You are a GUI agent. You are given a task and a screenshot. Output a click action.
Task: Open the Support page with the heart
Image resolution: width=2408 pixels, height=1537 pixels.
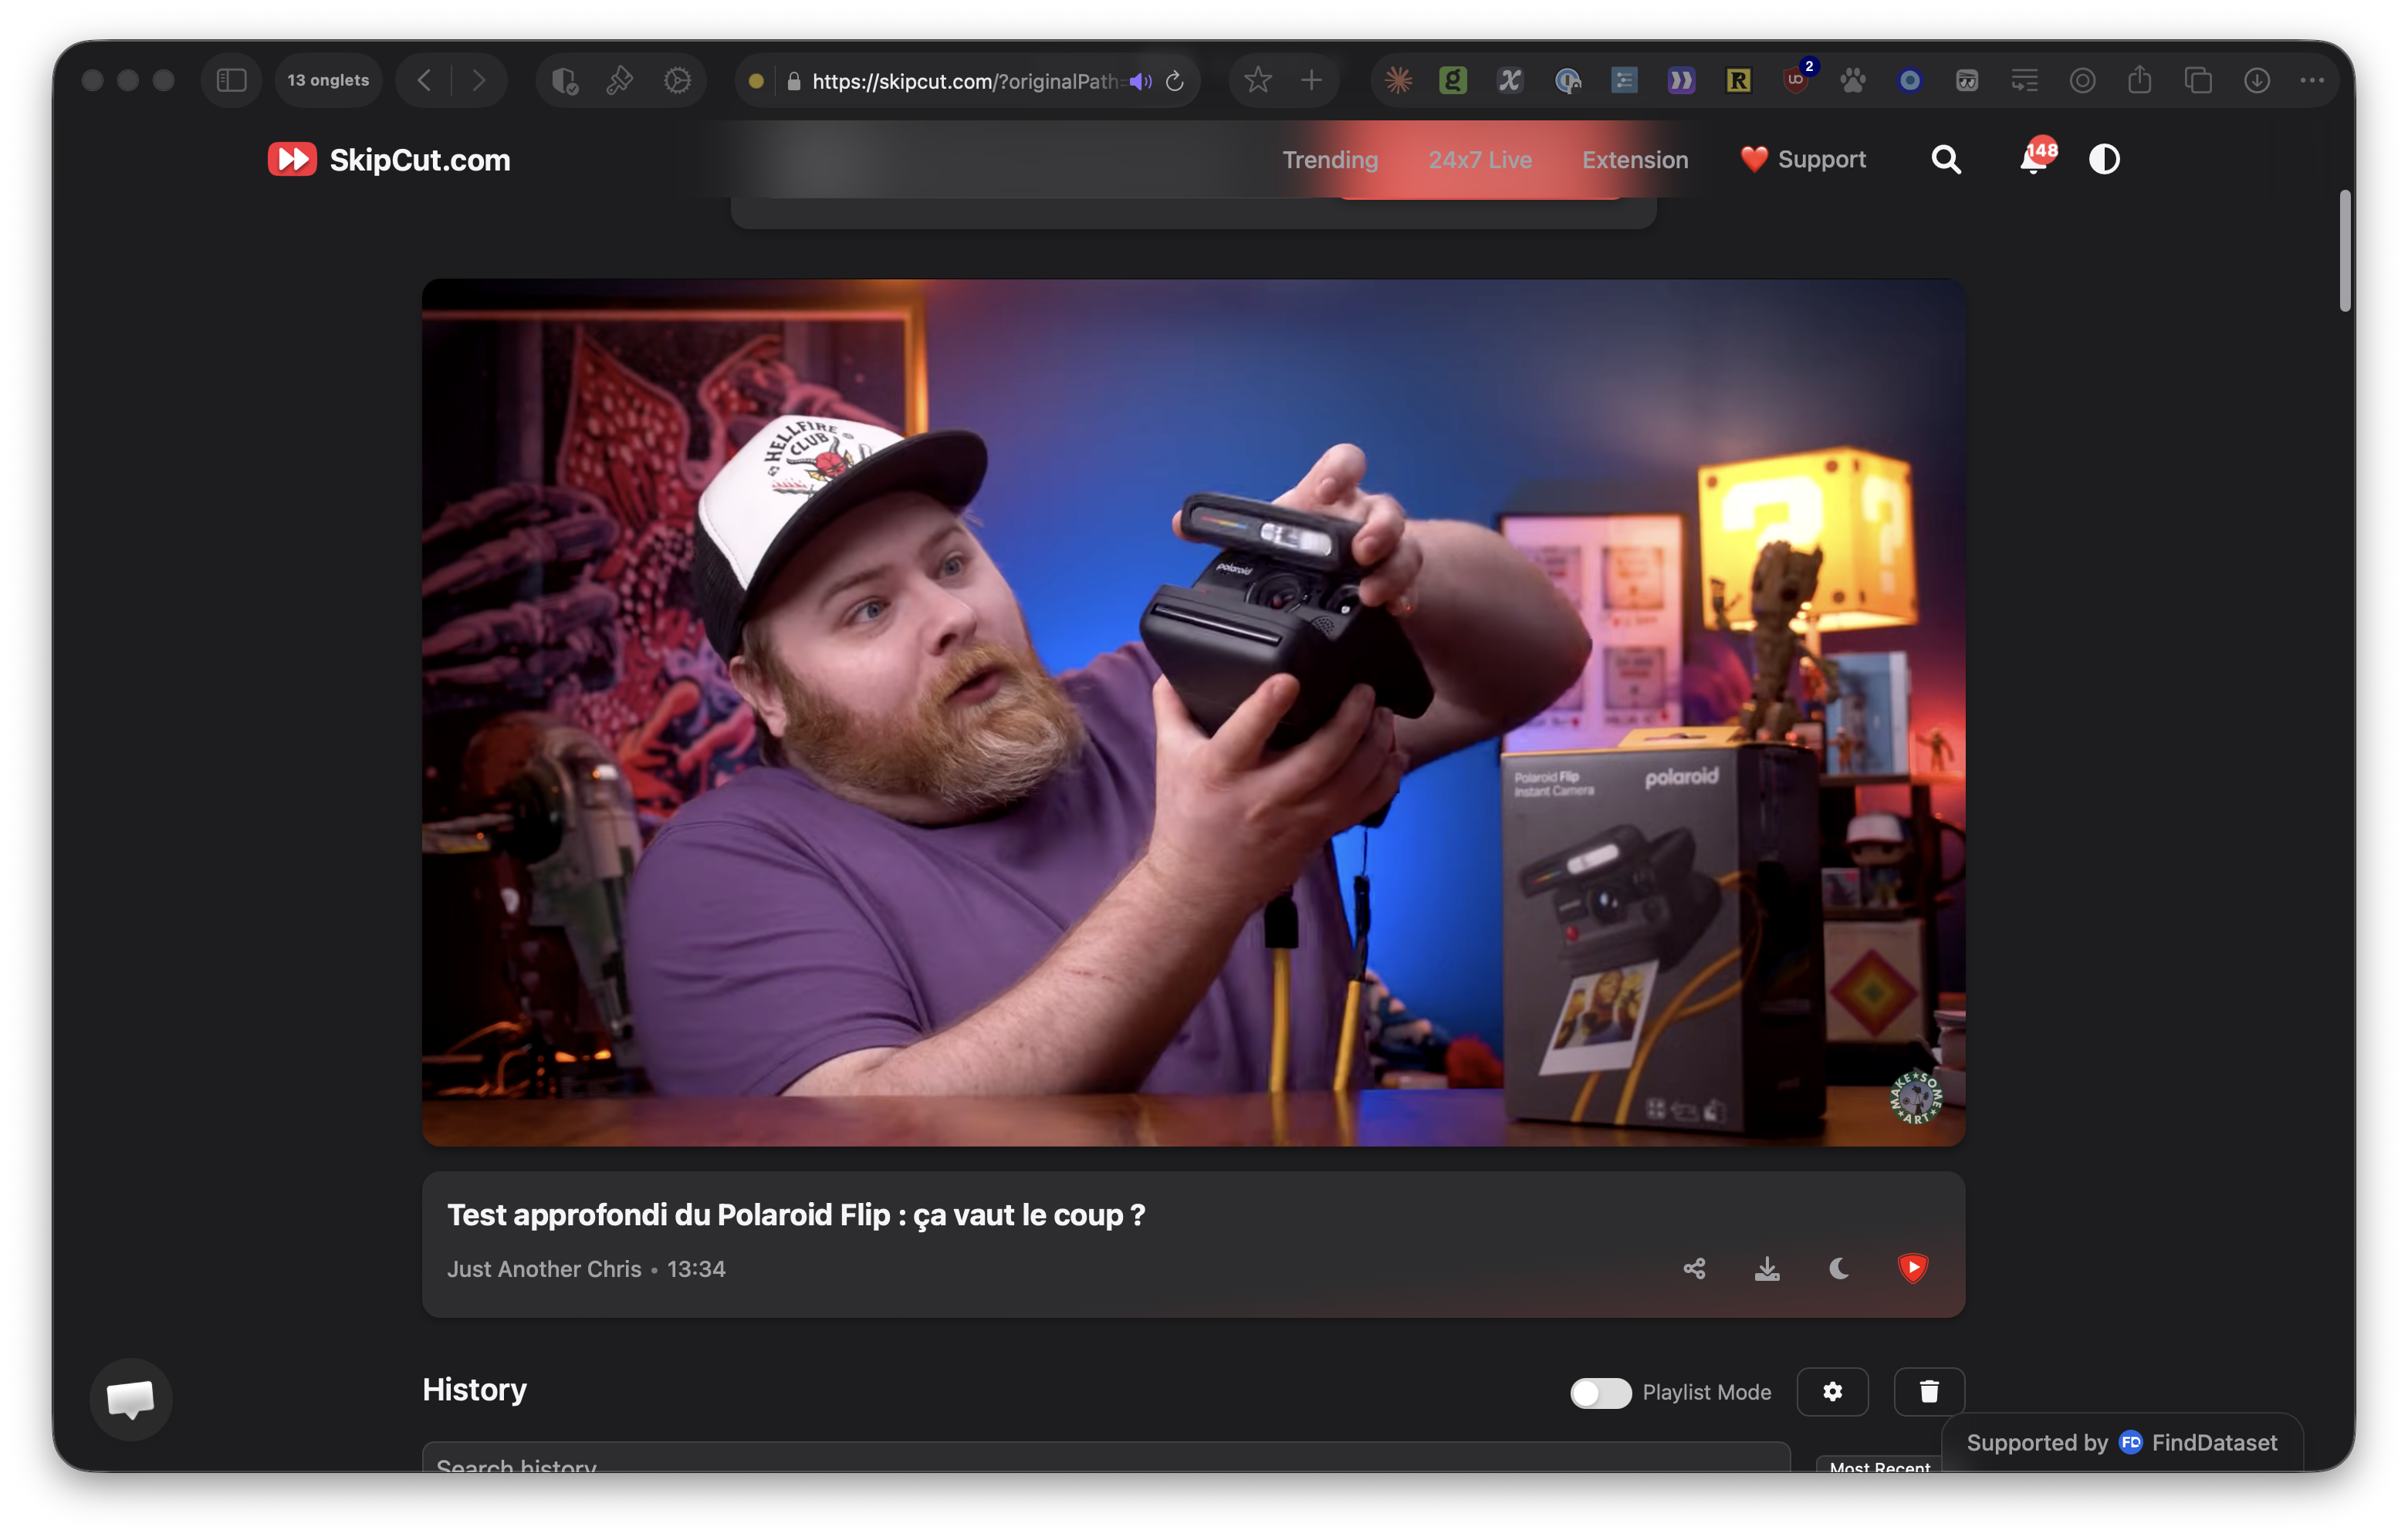point(1802,159)
